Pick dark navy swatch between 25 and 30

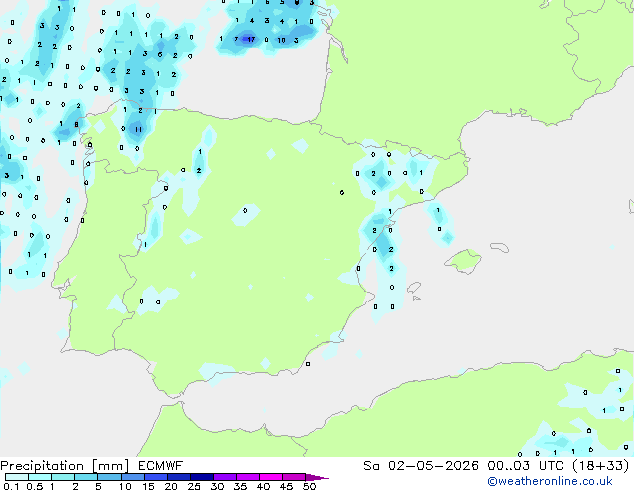click(201, 477)
